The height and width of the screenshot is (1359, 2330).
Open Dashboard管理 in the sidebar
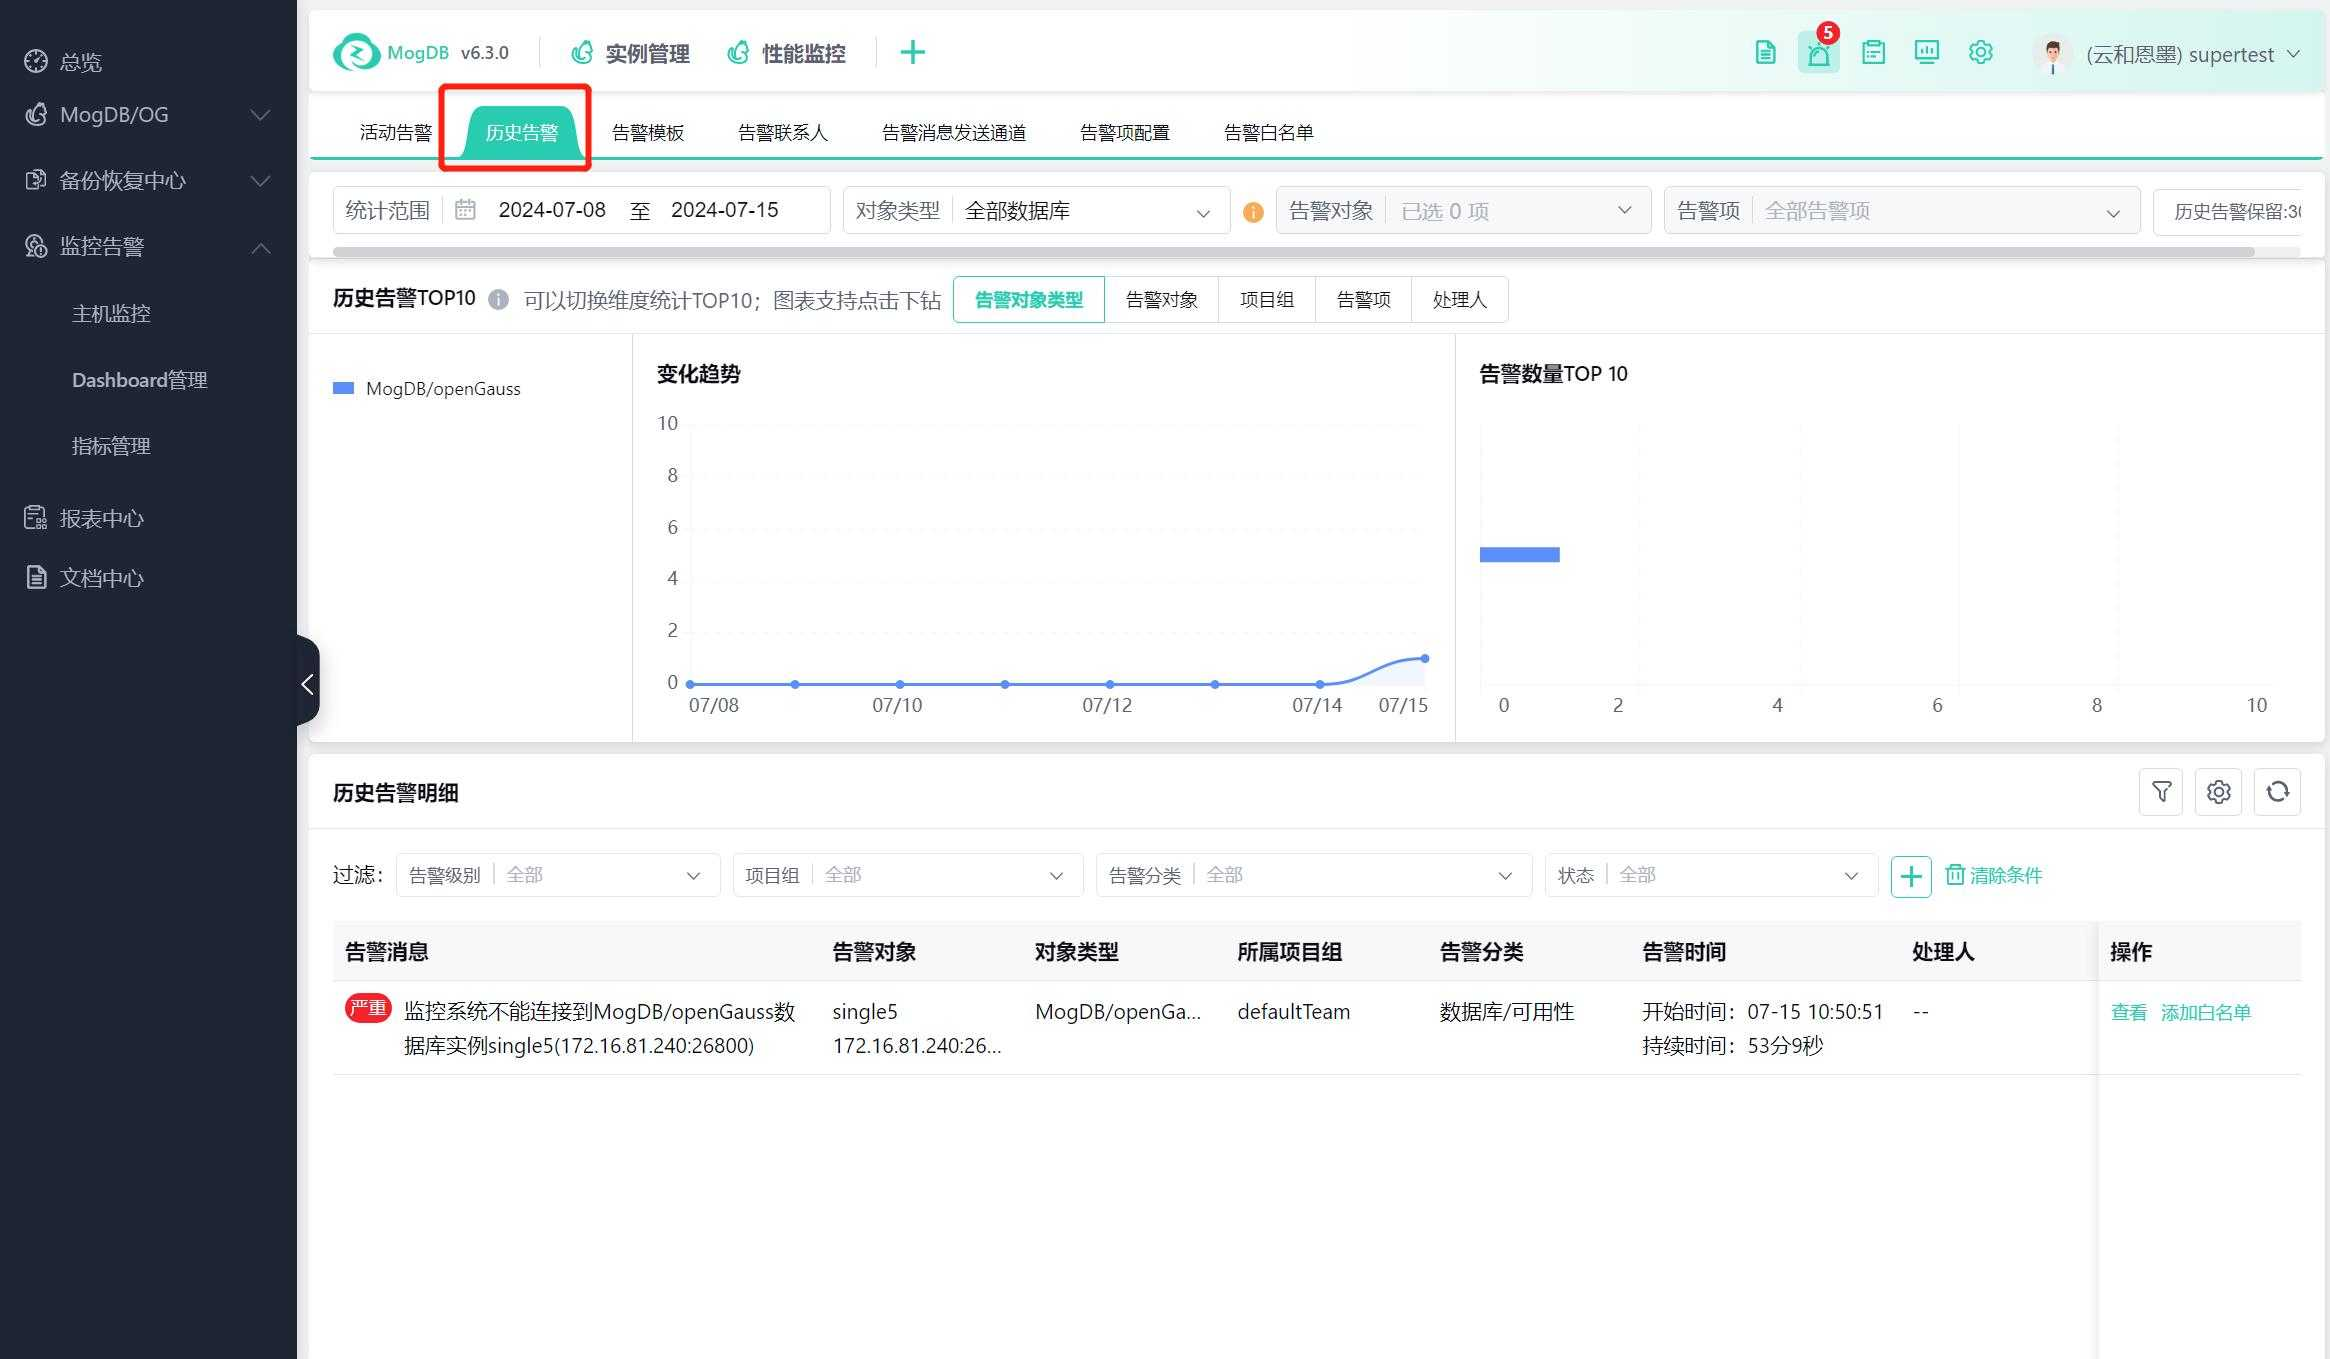click(140, 380)
